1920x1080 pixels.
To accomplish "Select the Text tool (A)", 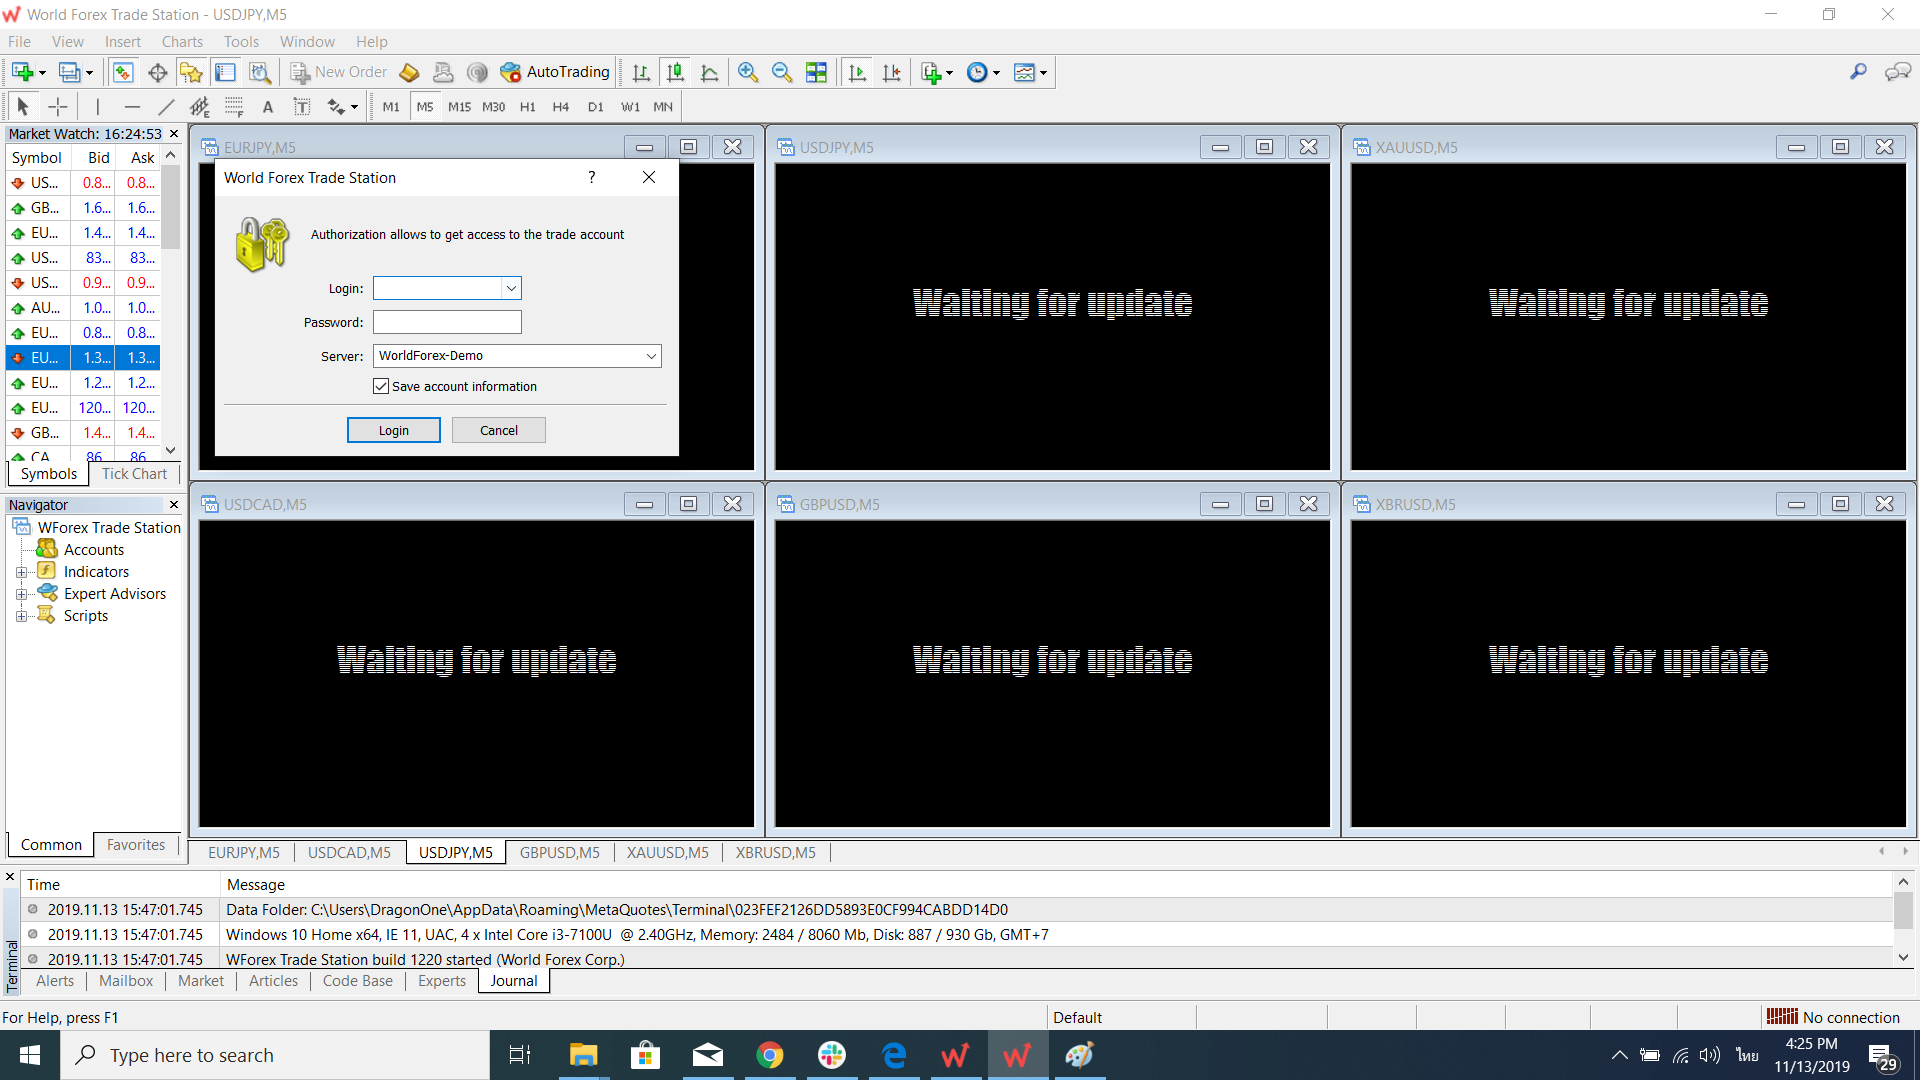I will pyautogui.click(x=268, y=106).
